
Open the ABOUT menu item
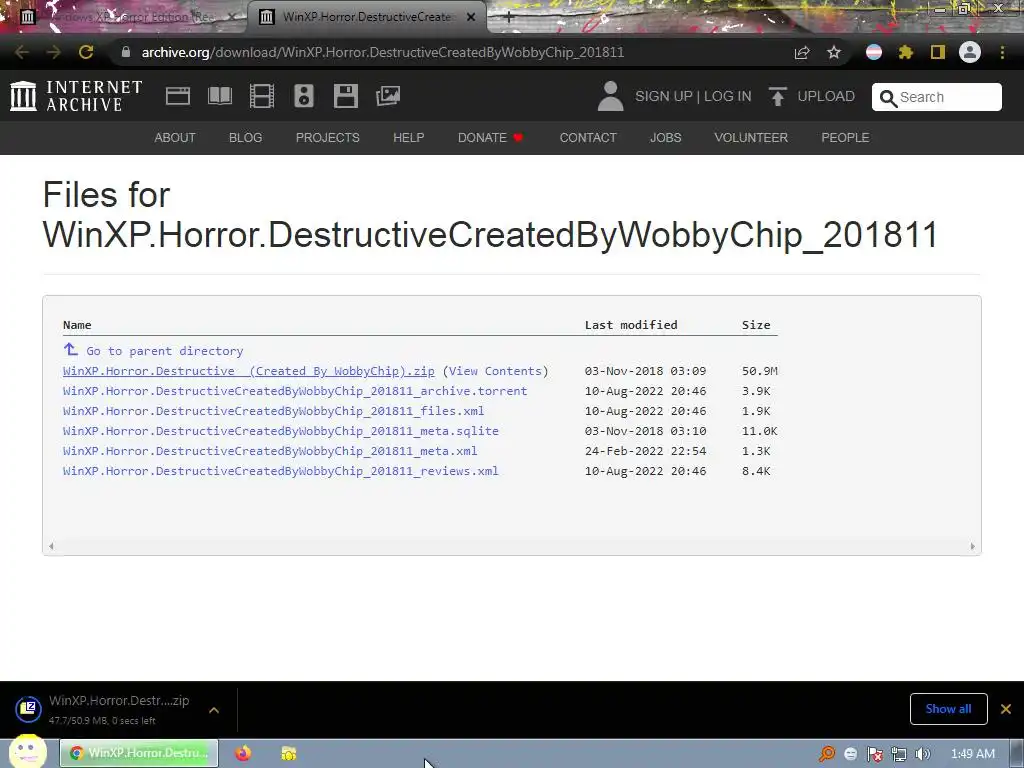pos(174,138)
